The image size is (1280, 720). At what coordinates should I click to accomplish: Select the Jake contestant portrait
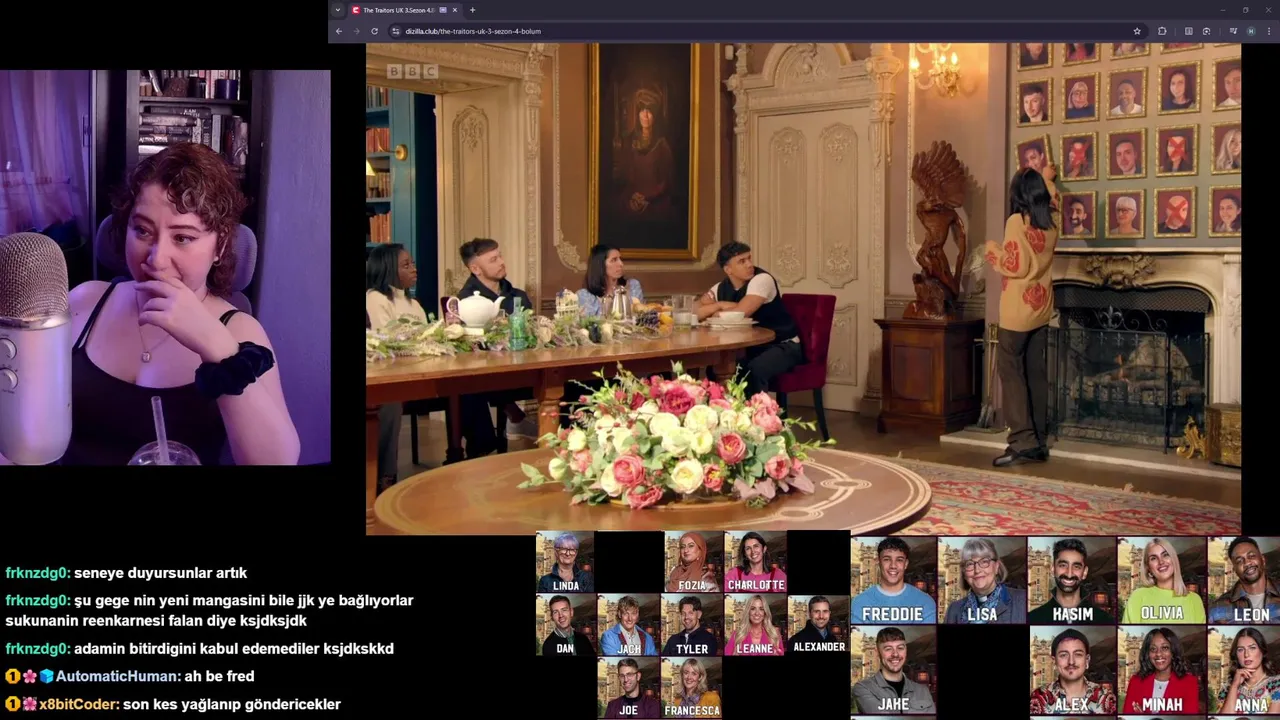[x=893, y=670]
